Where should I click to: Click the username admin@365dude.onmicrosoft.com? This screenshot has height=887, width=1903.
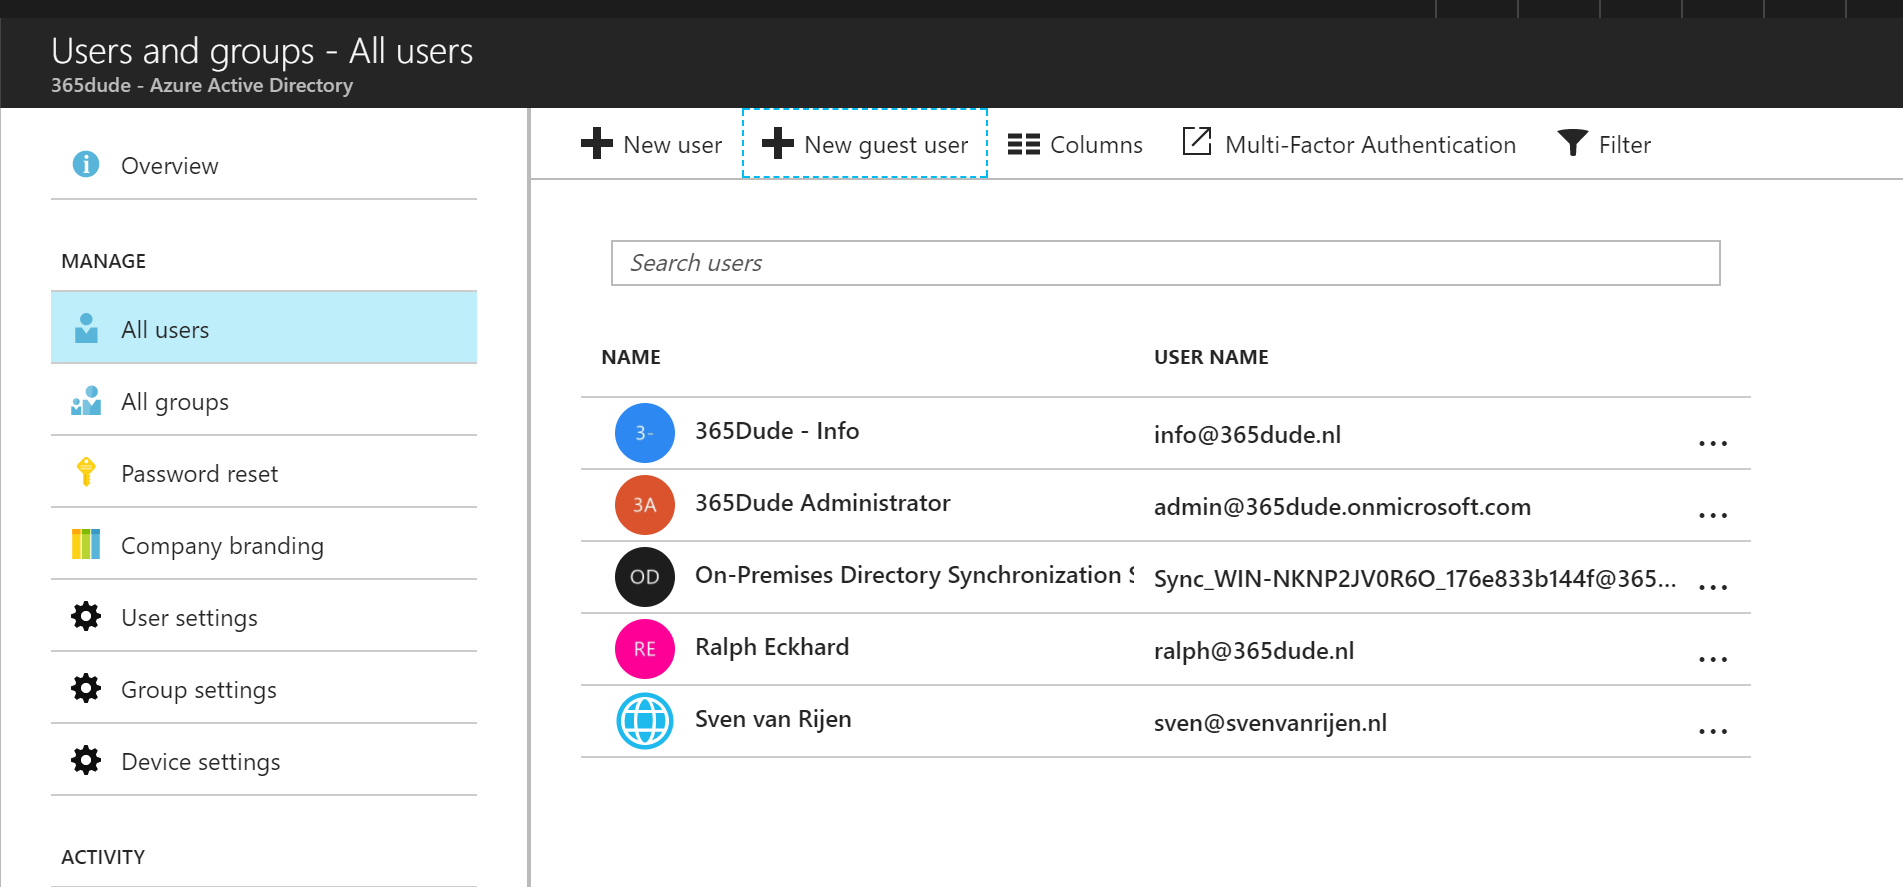[1342, 507]
